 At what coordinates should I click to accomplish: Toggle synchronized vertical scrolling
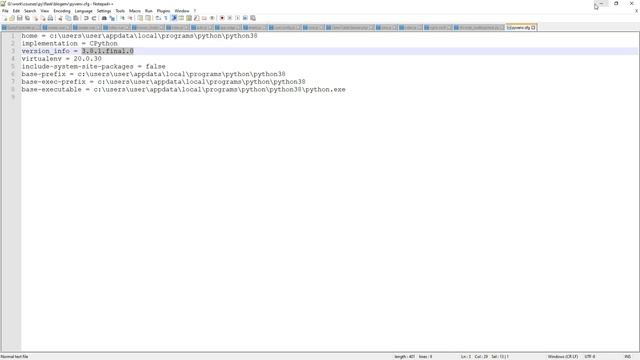(x=140, y=18)
